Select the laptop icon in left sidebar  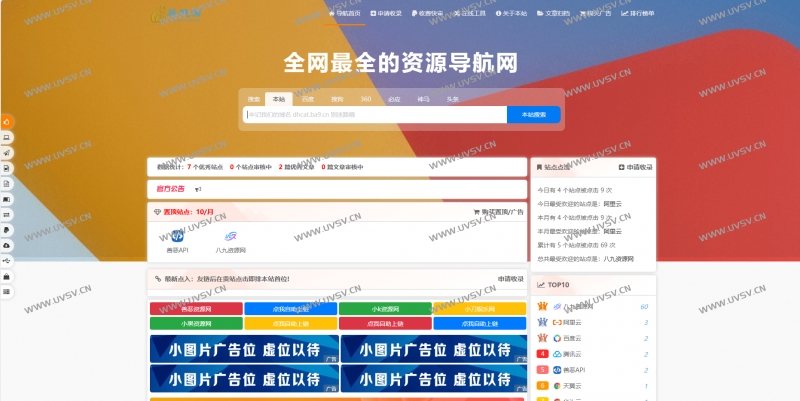tap(7, 137)
